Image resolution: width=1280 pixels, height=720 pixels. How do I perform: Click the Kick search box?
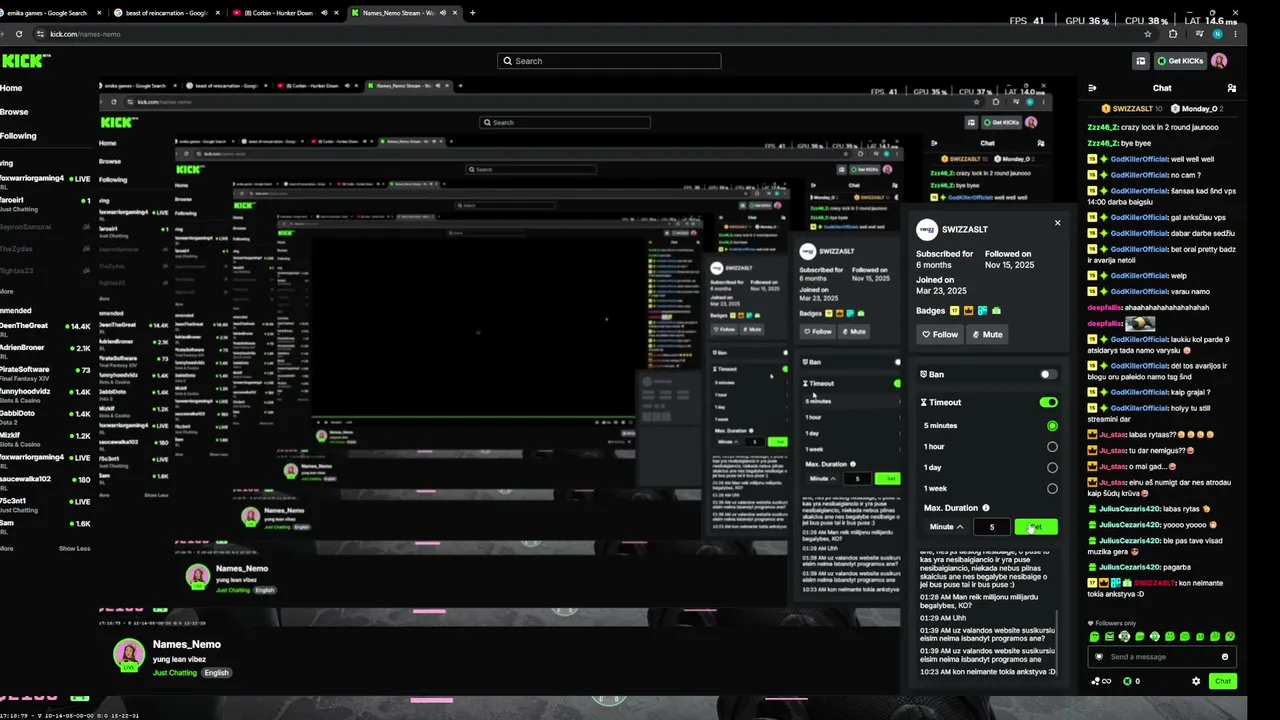[609, 61]
